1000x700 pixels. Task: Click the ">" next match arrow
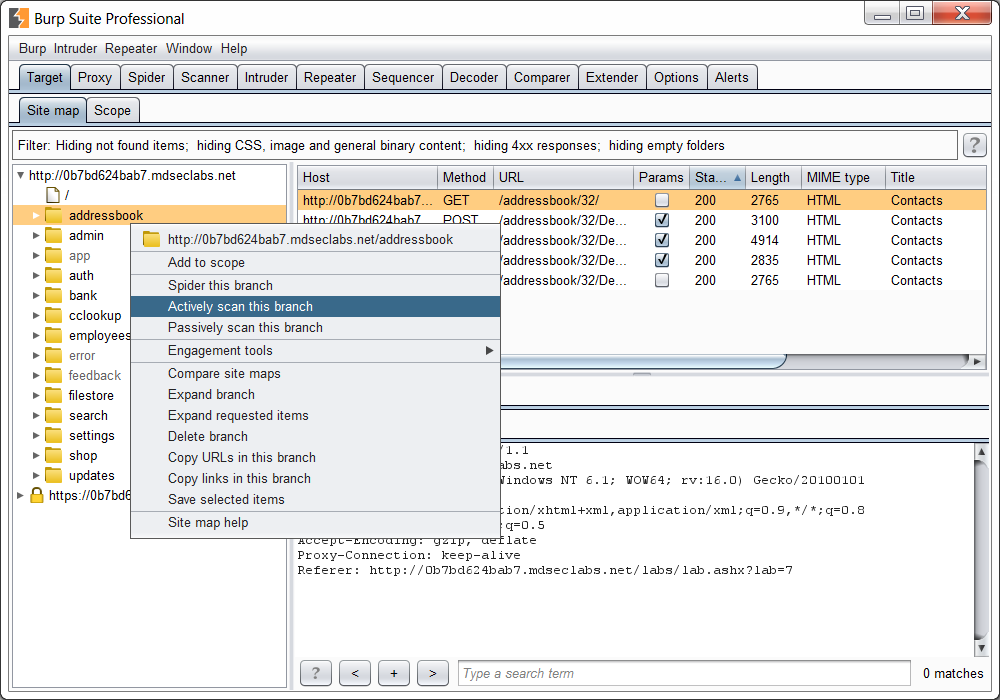point(432,673)
